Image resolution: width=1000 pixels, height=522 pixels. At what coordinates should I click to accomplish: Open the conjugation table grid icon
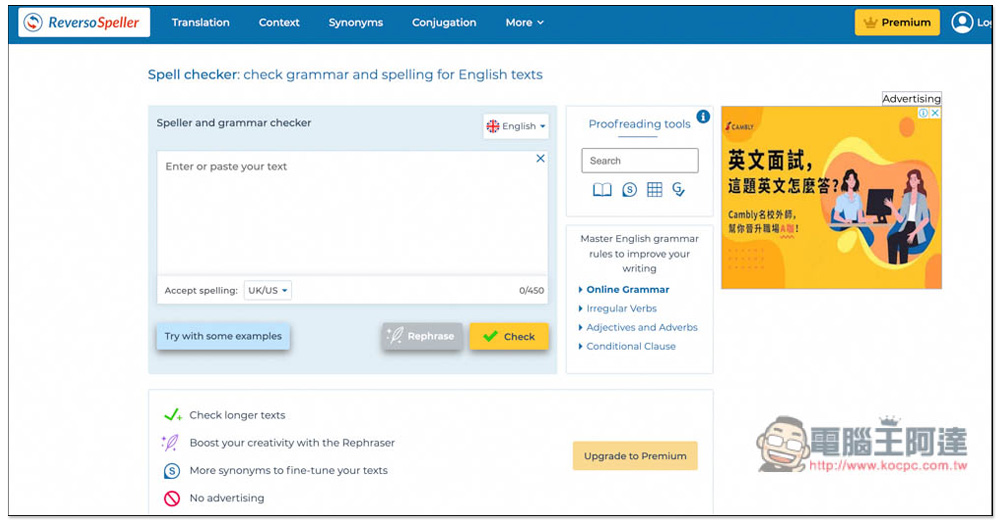(x=655, y=190)
